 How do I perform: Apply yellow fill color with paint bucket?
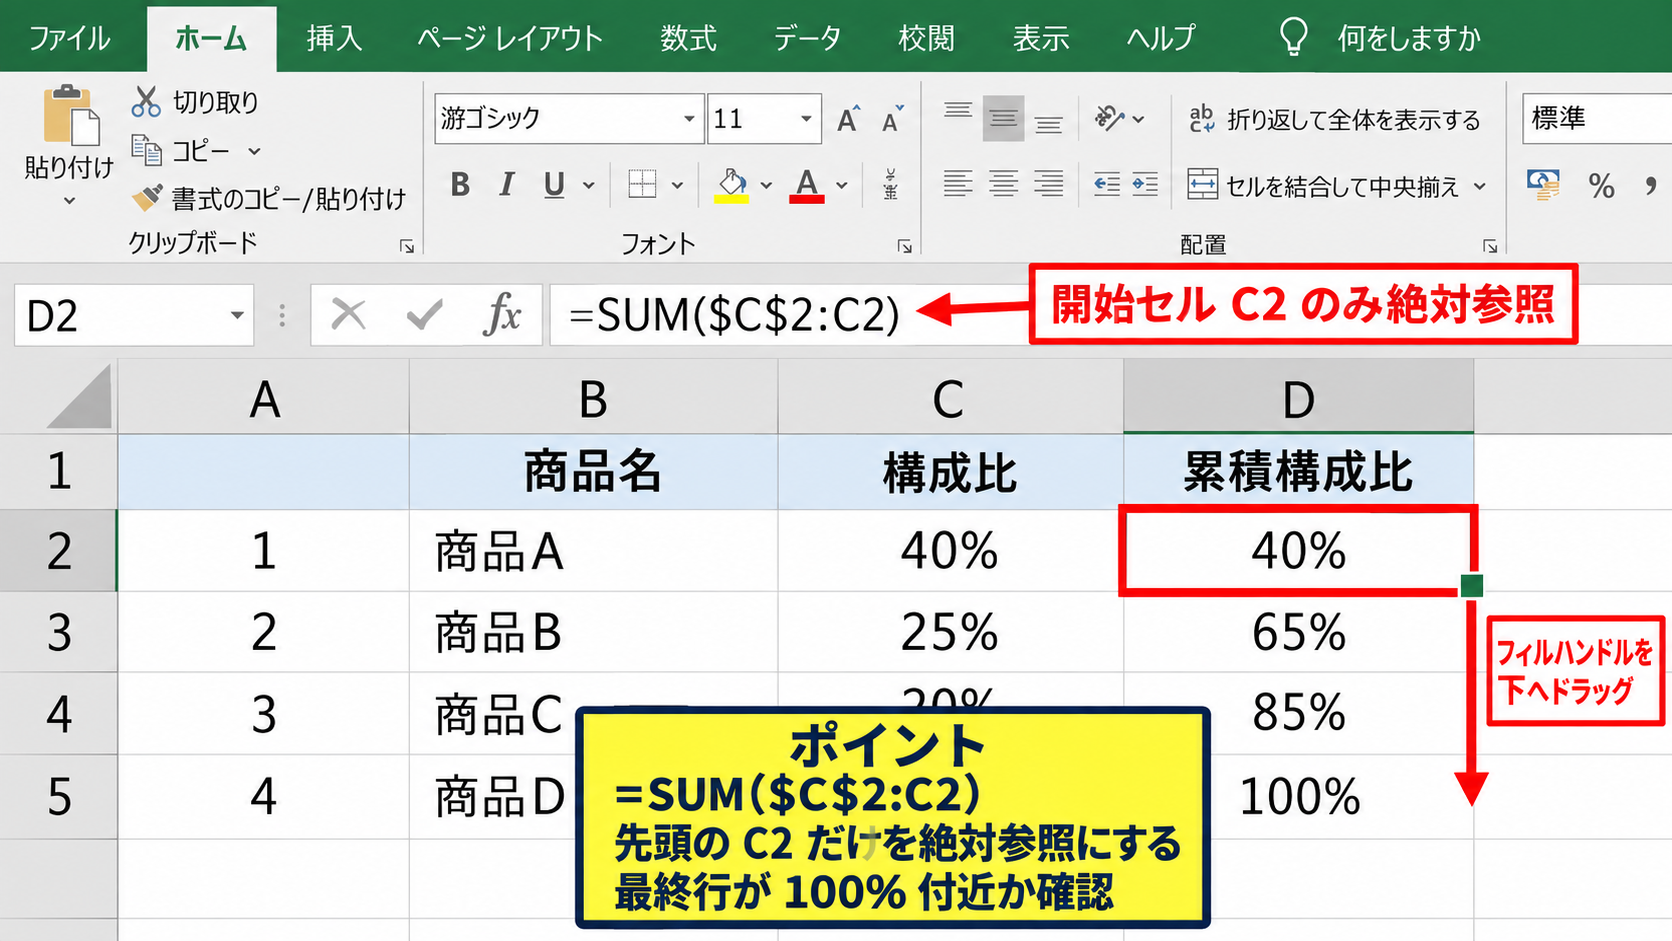[x=732, y=185]
